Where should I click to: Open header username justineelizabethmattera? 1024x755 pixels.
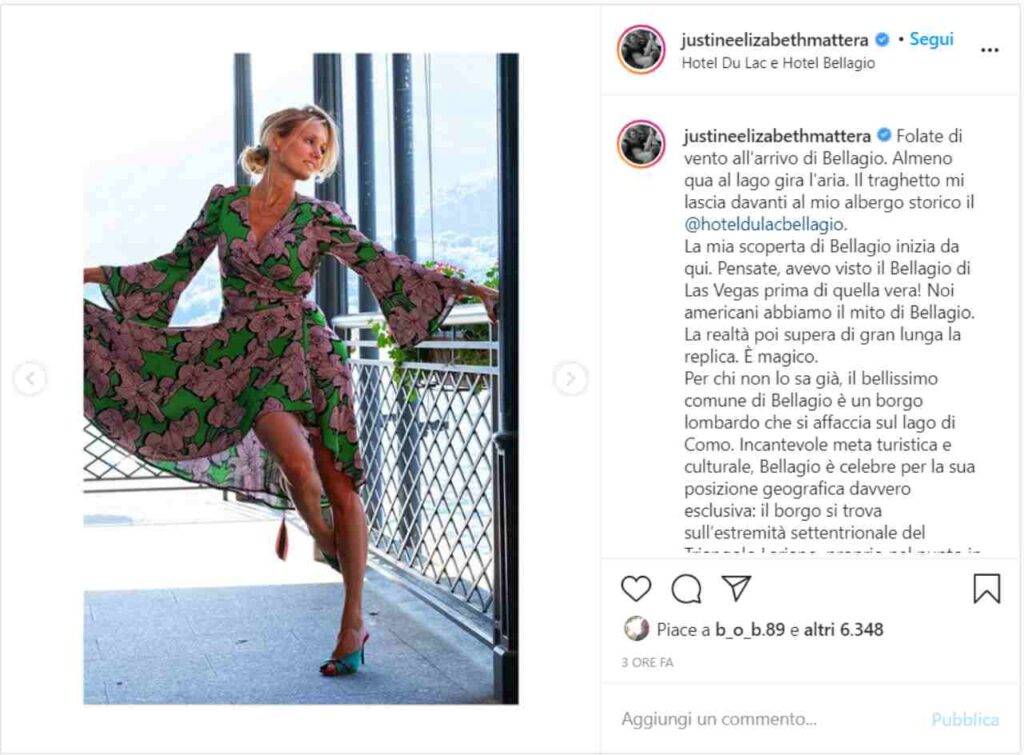coord(775,40)
